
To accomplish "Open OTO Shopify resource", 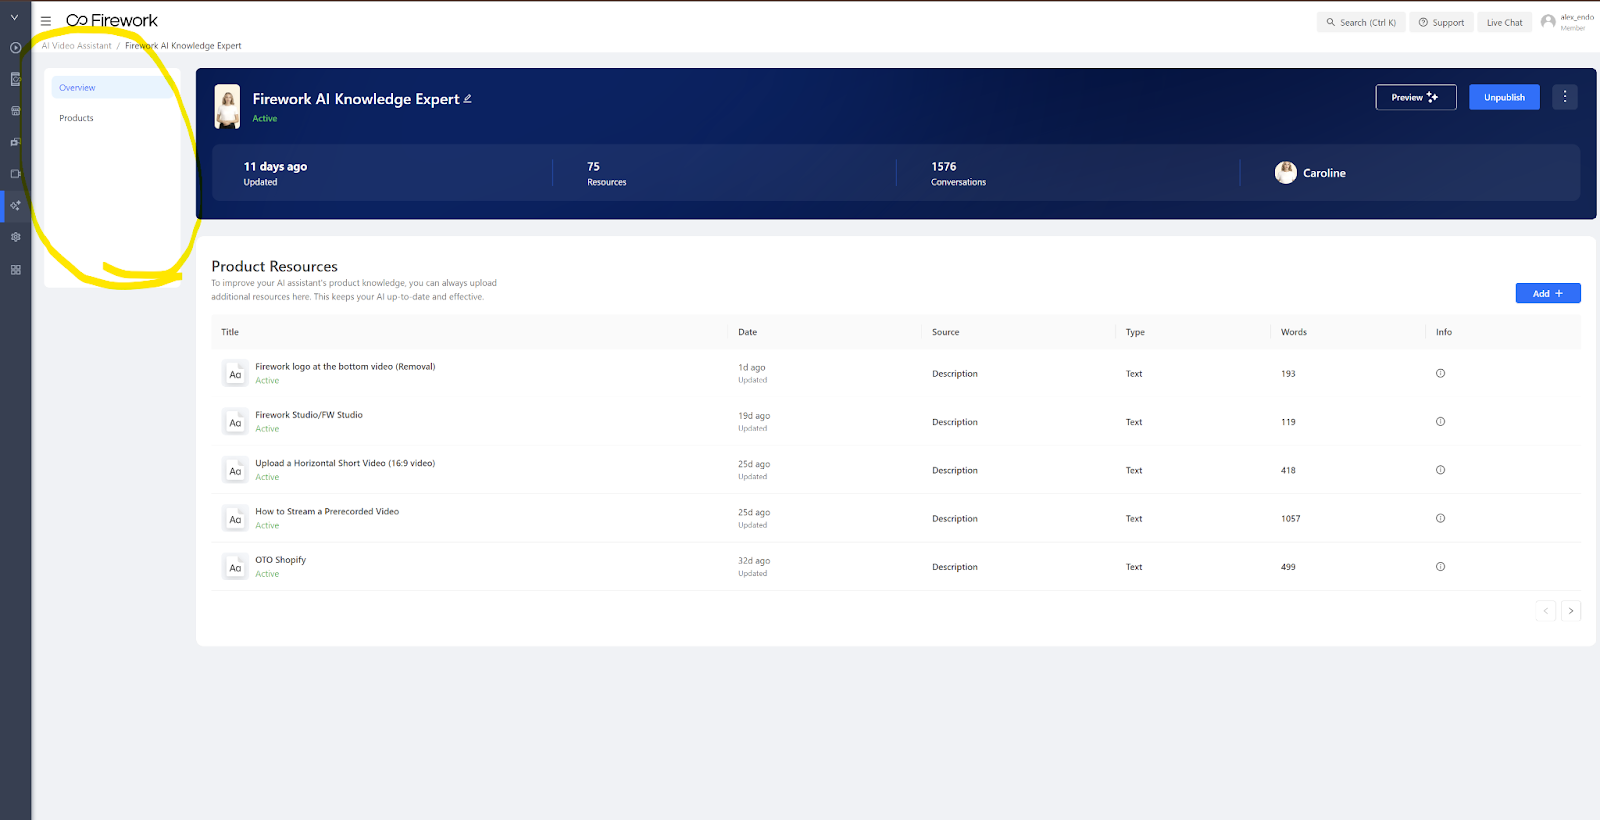I will (281, 560).
